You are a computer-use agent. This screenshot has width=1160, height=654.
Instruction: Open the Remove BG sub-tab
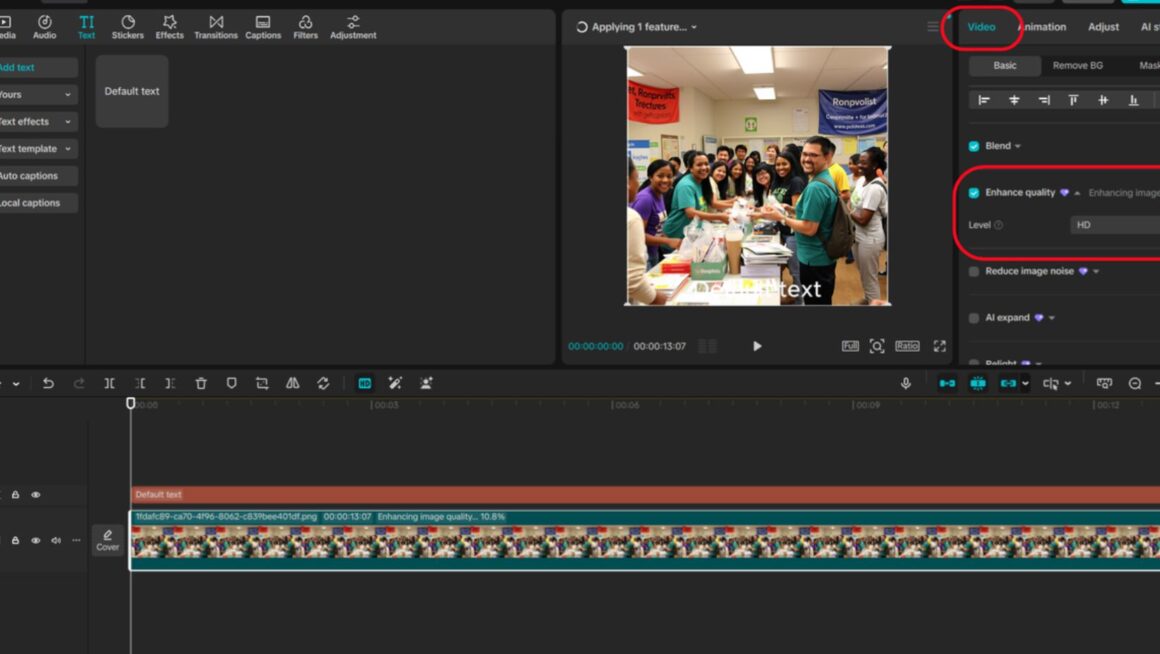[1078, 66]
